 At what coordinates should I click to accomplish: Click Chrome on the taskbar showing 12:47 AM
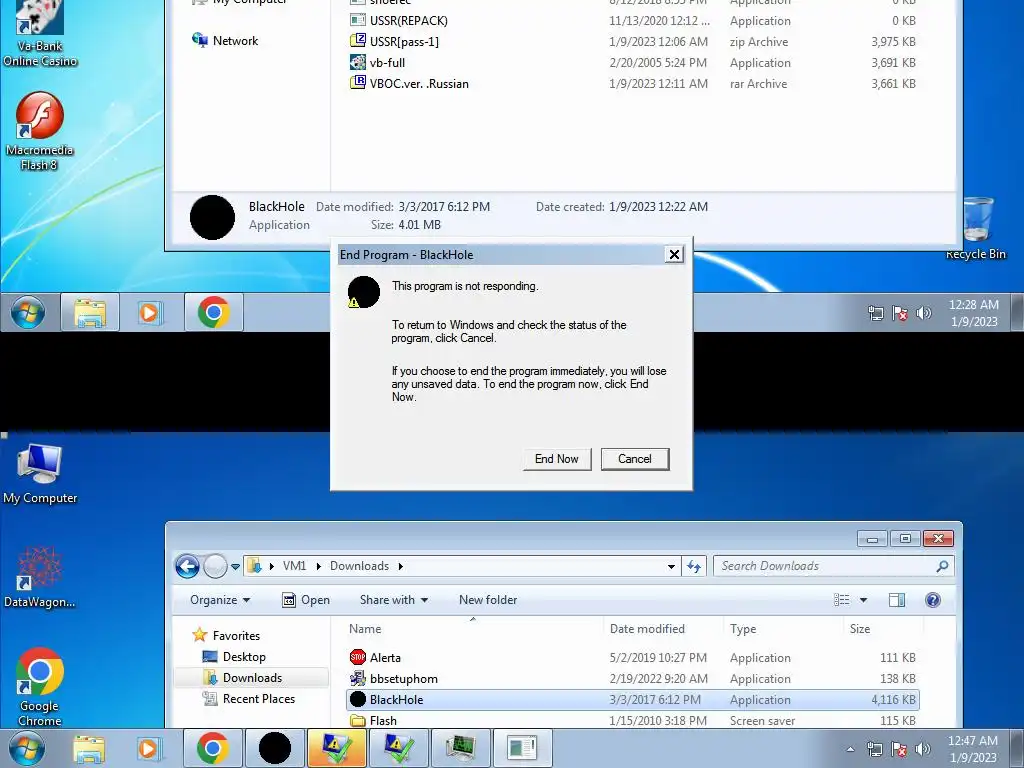212,748
